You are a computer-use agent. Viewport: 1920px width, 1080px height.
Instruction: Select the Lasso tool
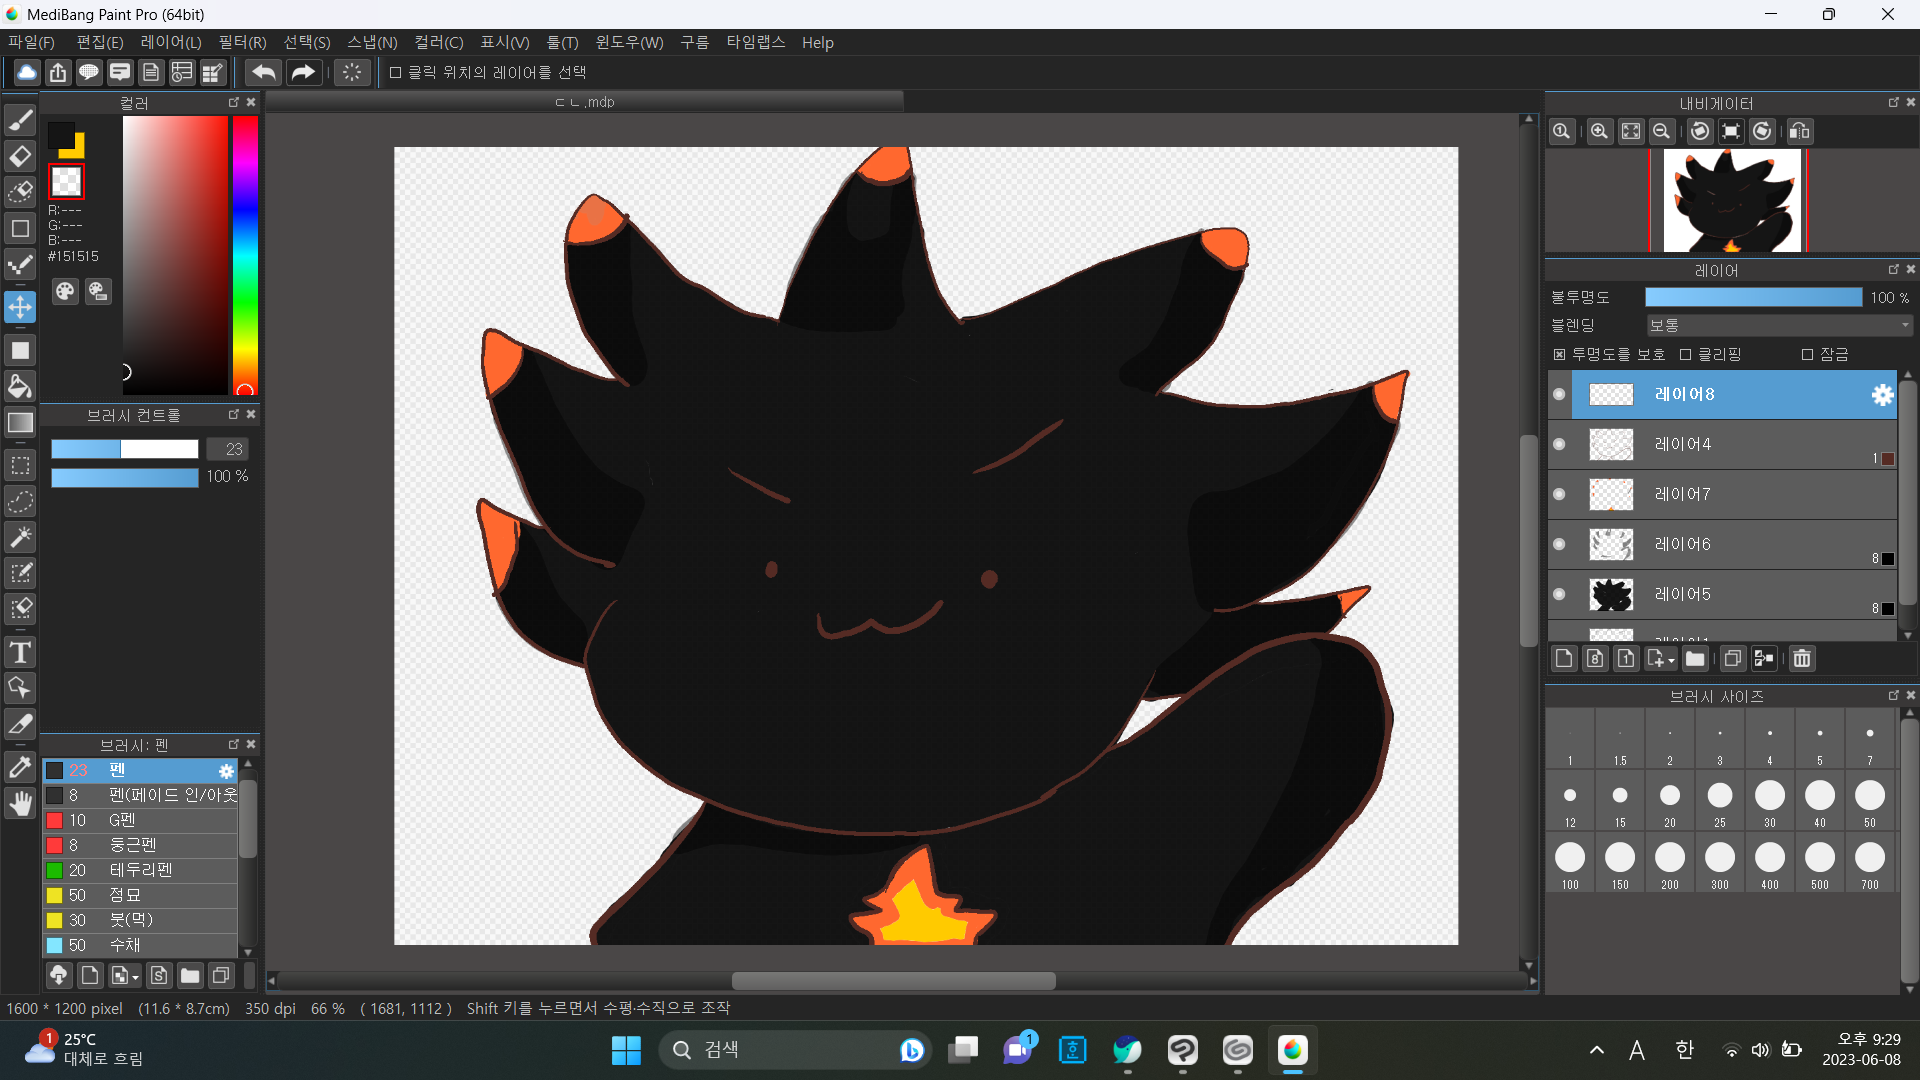pos(20,501)
